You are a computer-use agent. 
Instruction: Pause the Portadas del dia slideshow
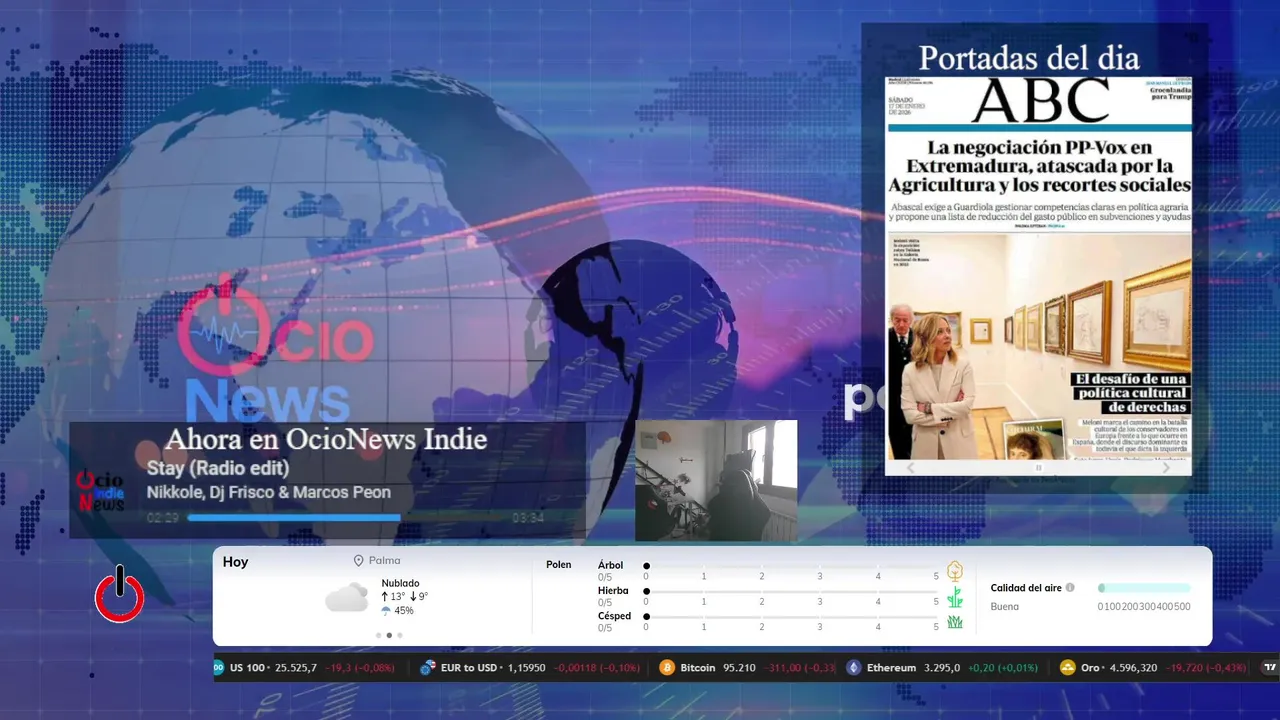1038,468
